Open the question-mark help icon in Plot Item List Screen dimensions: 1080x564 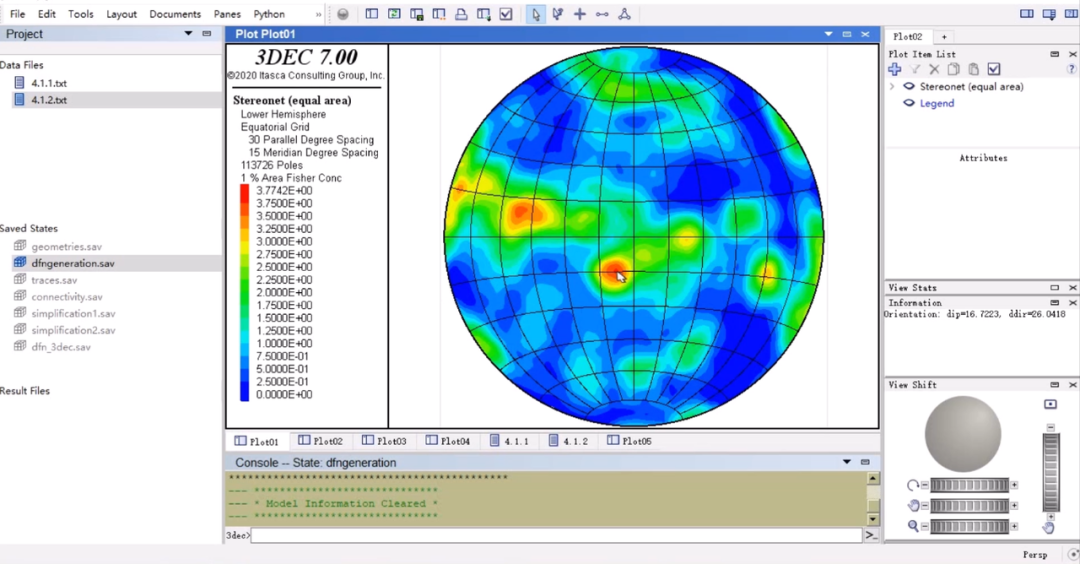1071,69
